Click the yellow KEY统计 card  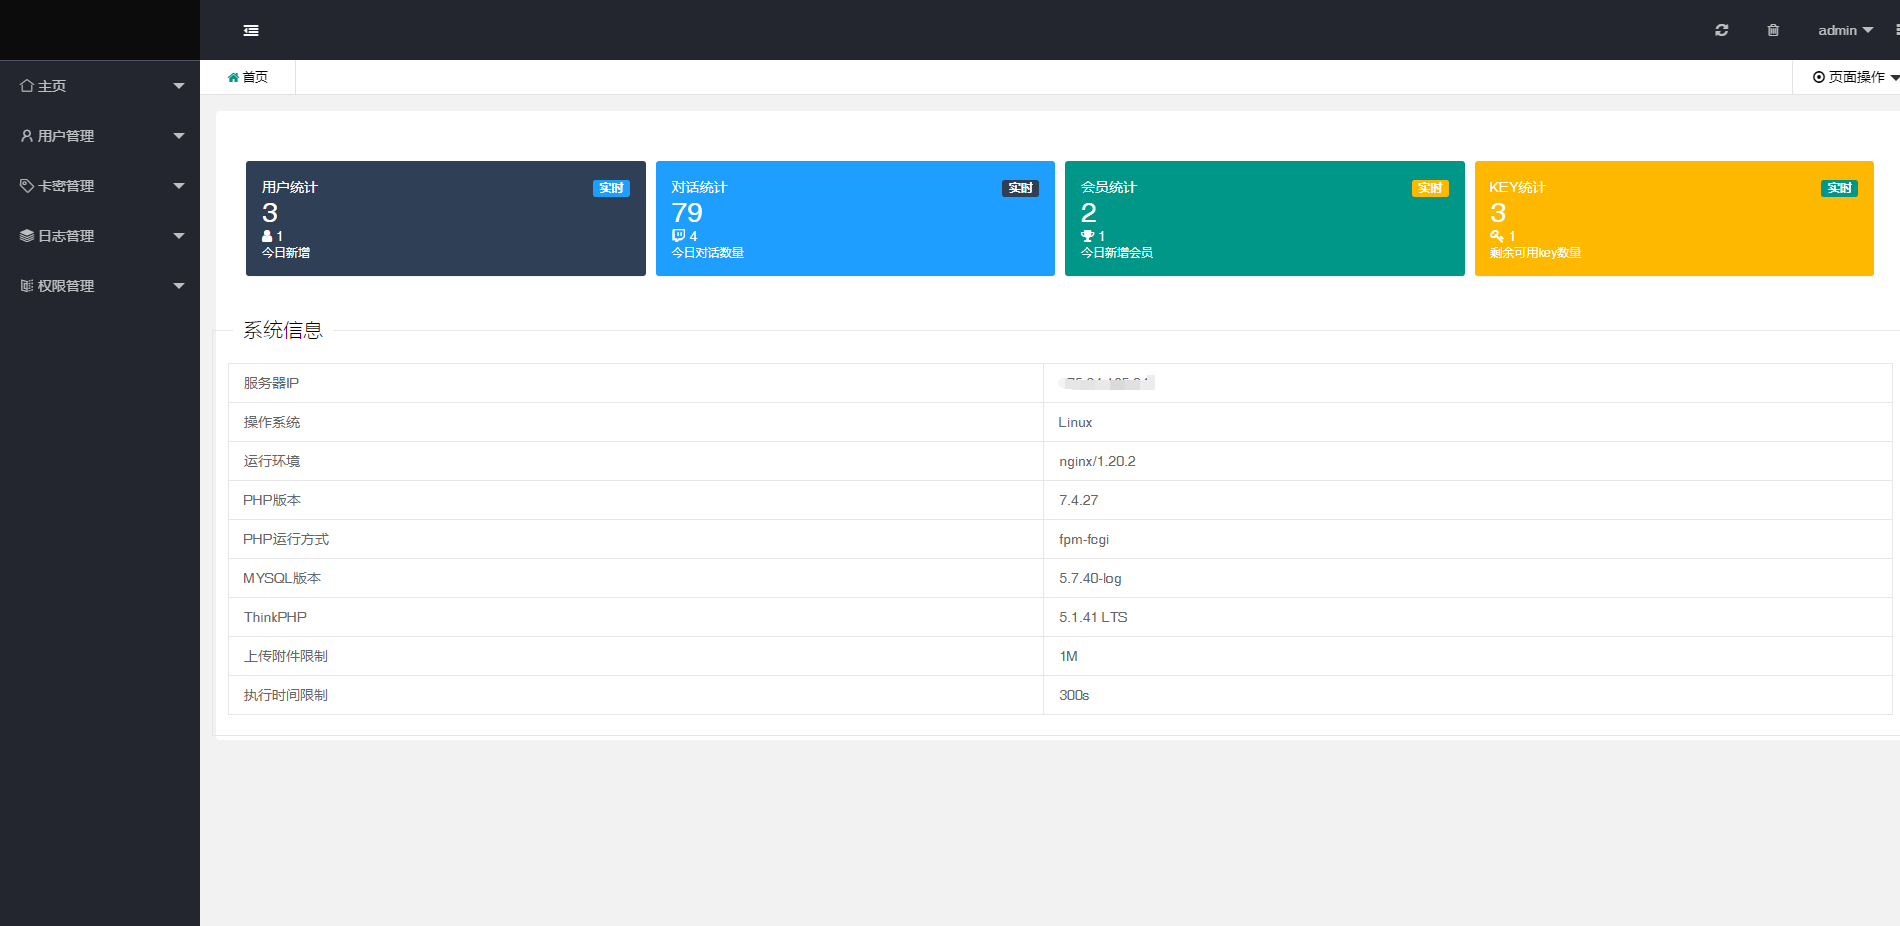tap(1673, 218)
